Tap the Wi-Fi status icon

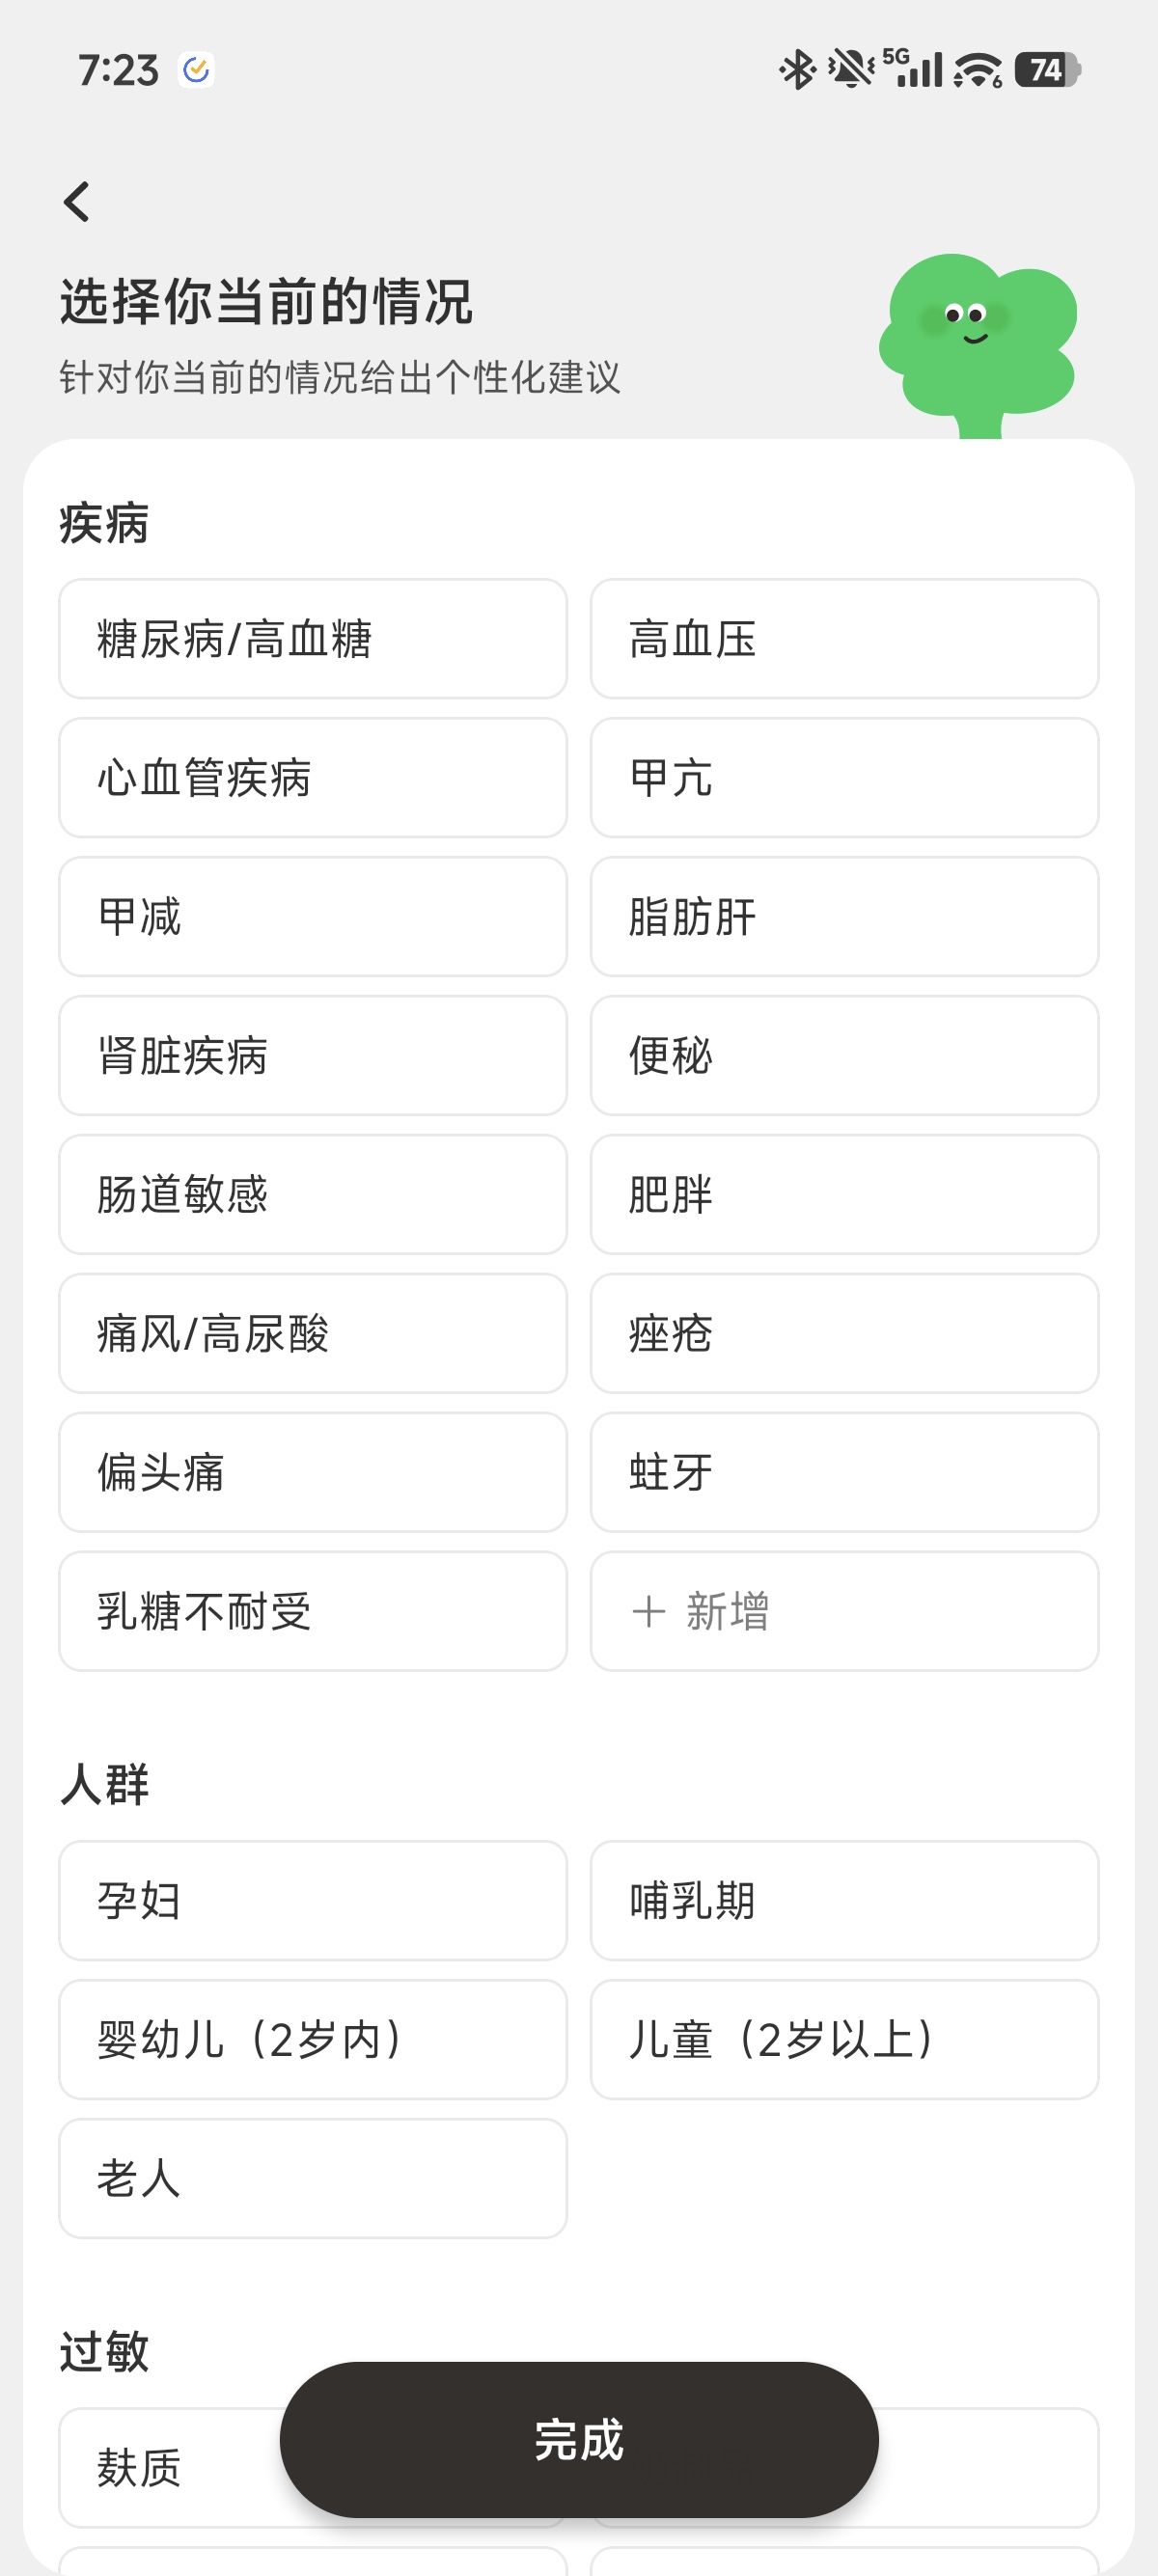(x=977, y=70)
